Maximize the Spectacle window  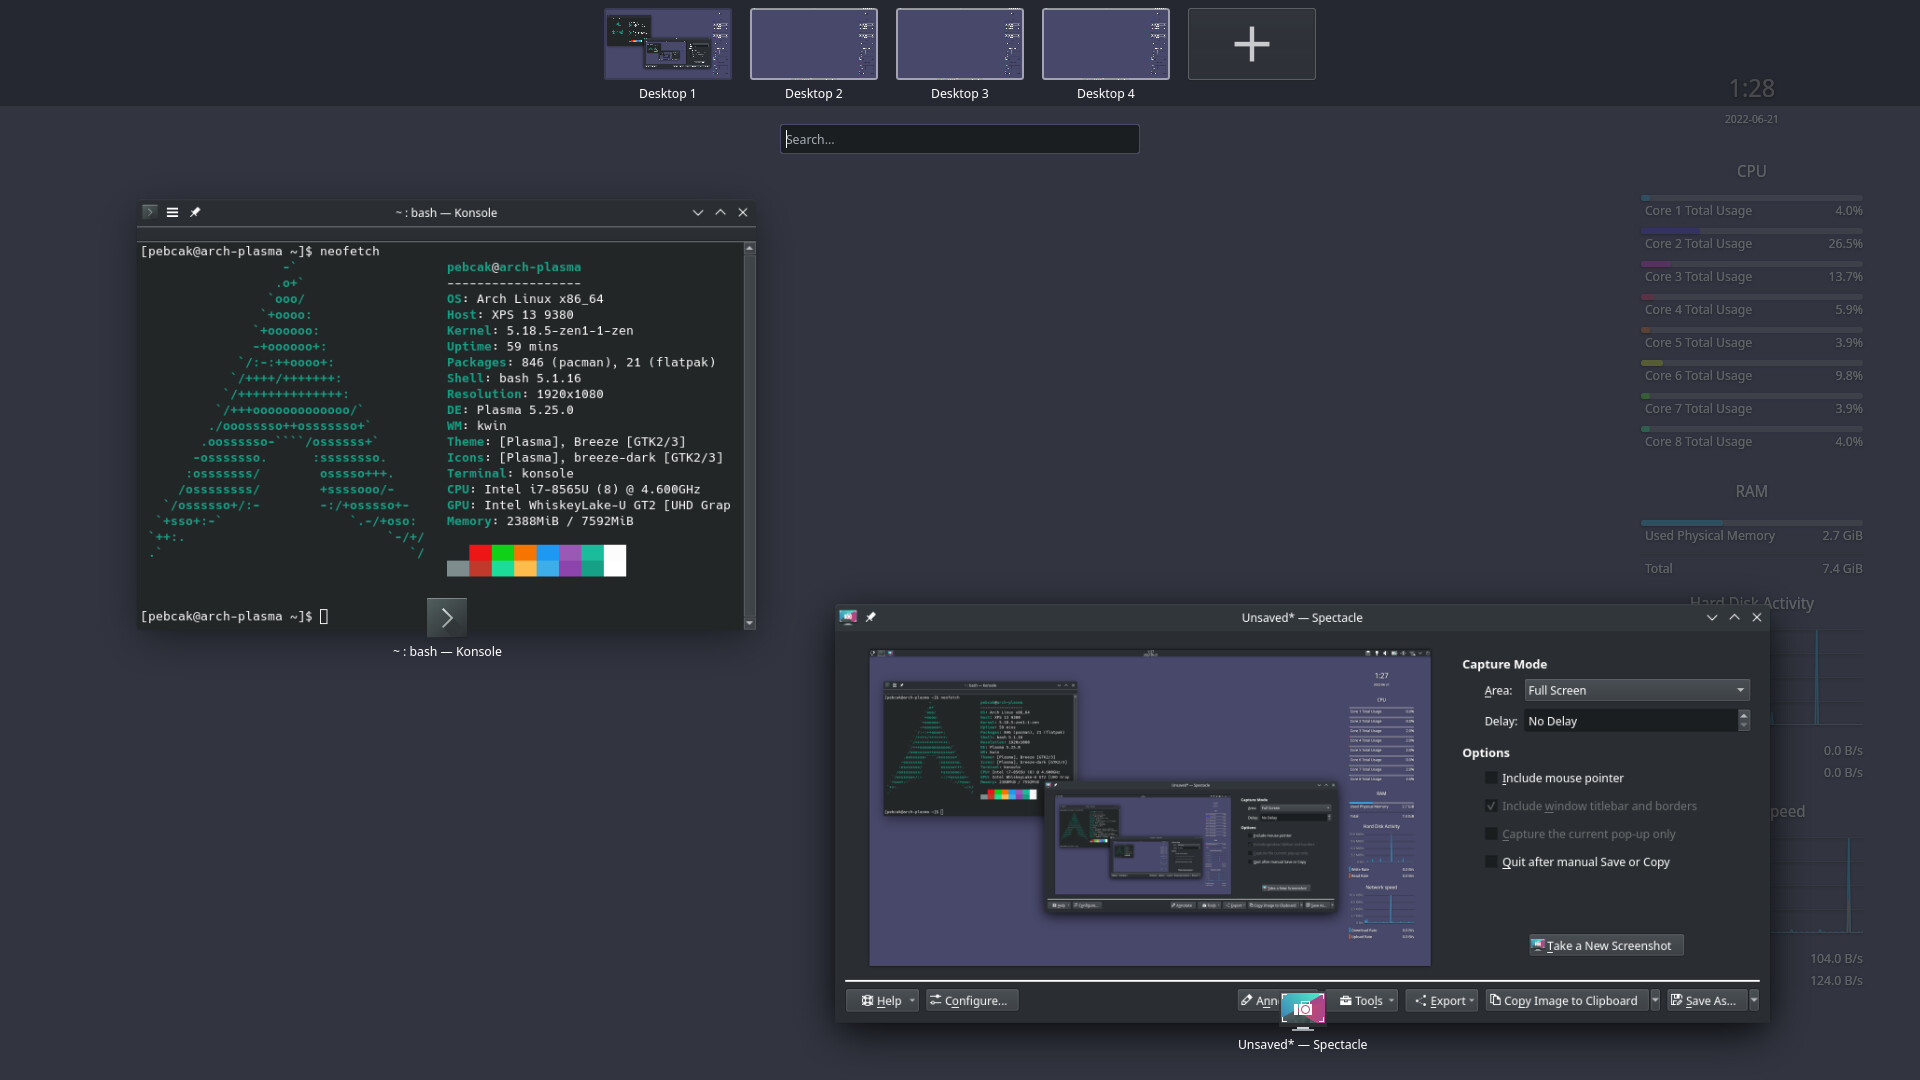point(1735,617)
